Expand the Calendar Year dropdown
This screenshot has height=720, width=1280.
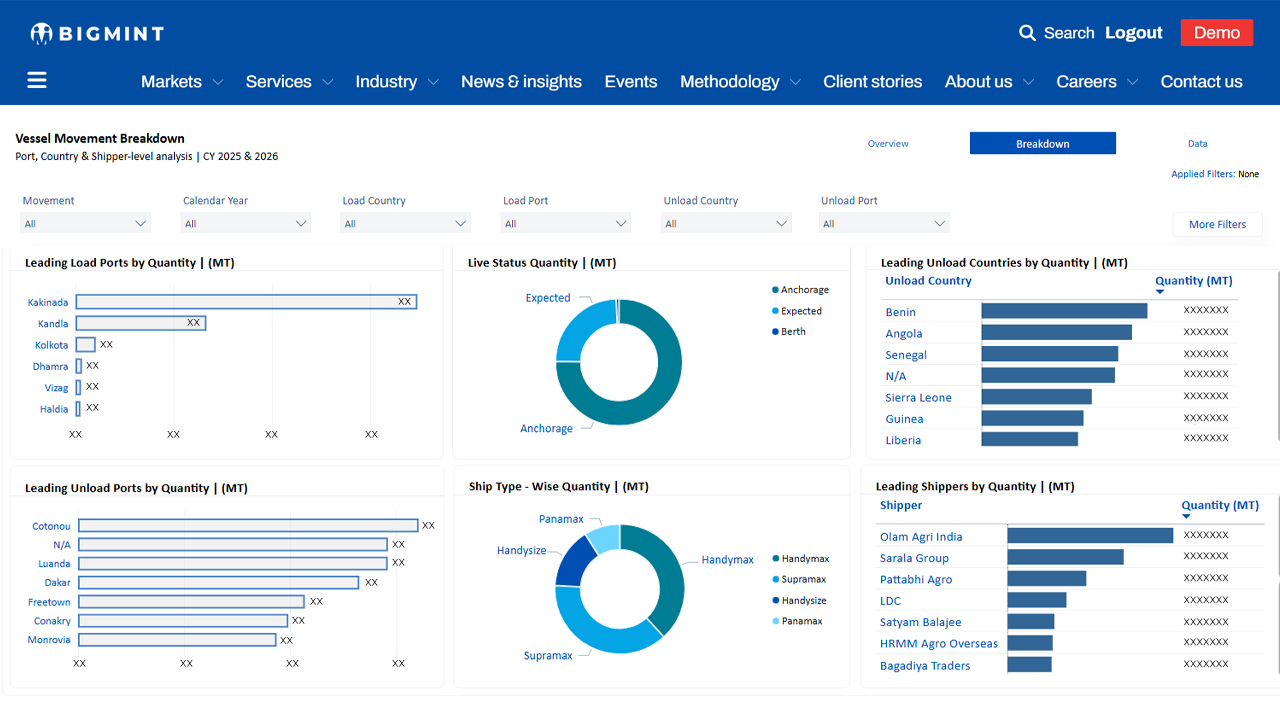click(245, 224)
